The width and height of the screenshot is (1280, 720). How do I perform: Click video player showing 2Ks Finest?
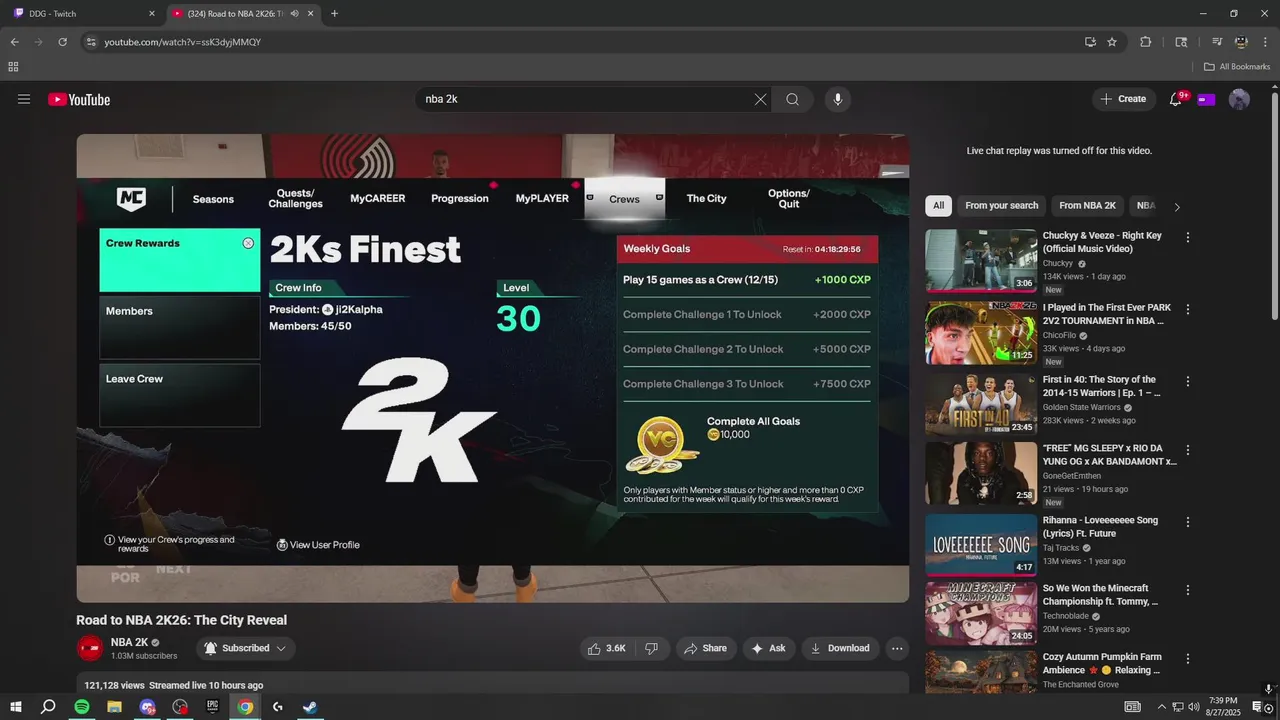(x=493, y=368)
